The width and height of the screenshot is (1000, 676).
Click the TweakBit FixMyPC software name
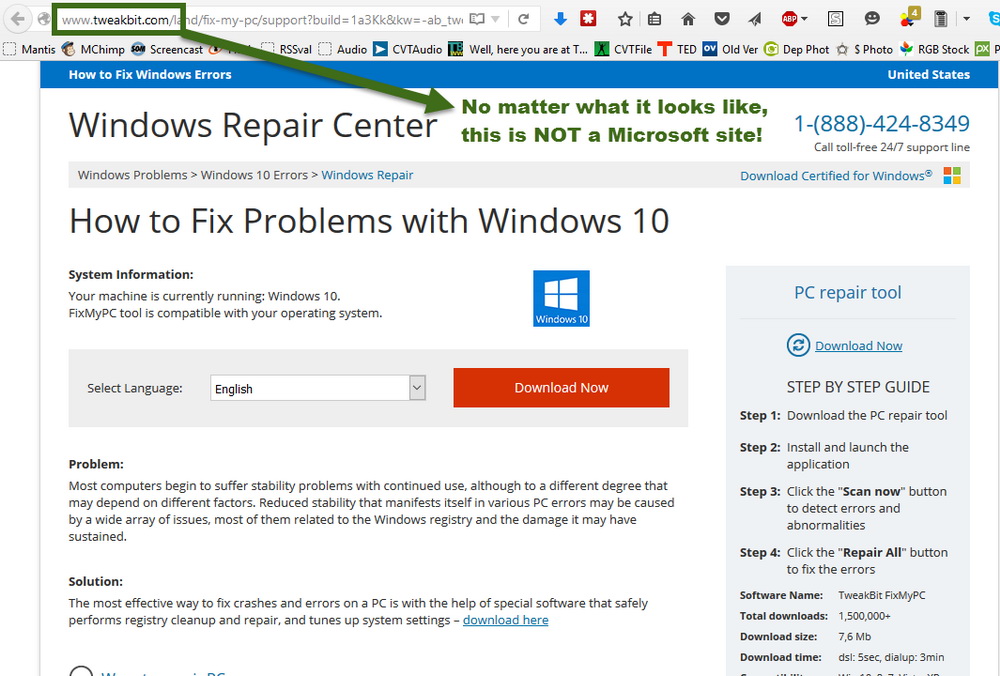point(881,595)
